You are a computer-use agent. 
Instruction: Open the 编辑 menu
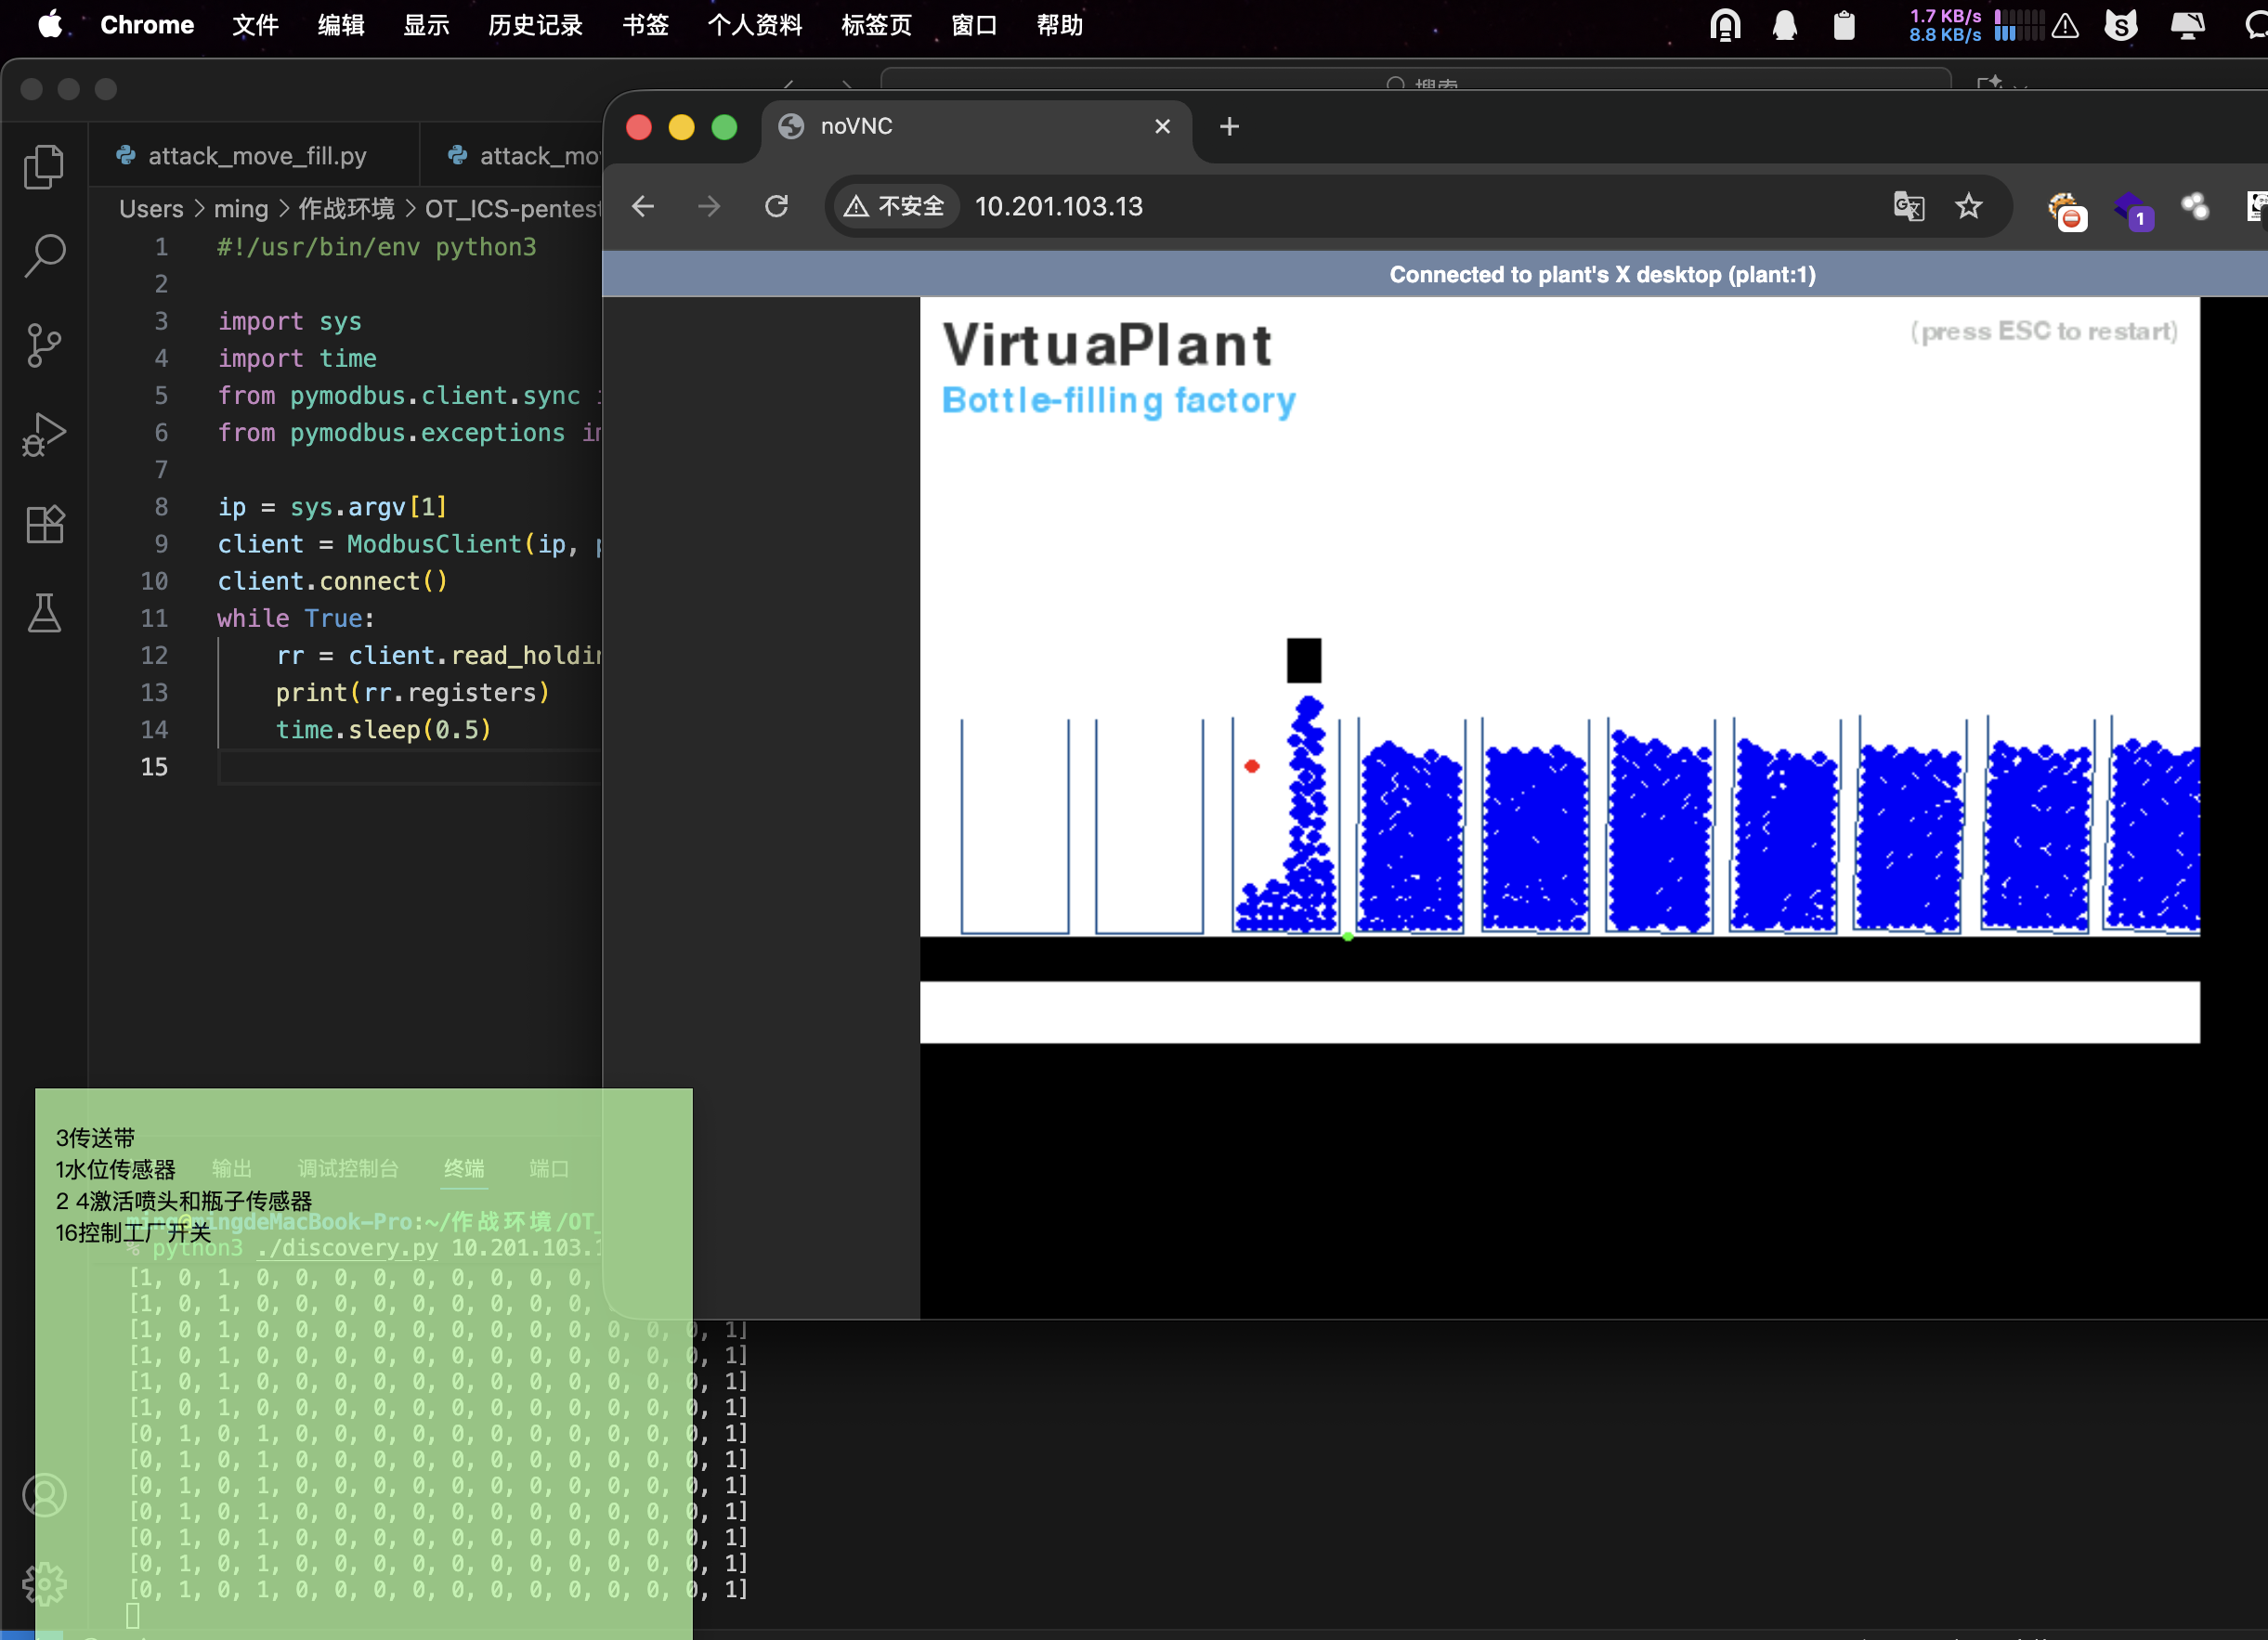pyautogui.click(x=341, y=25)
